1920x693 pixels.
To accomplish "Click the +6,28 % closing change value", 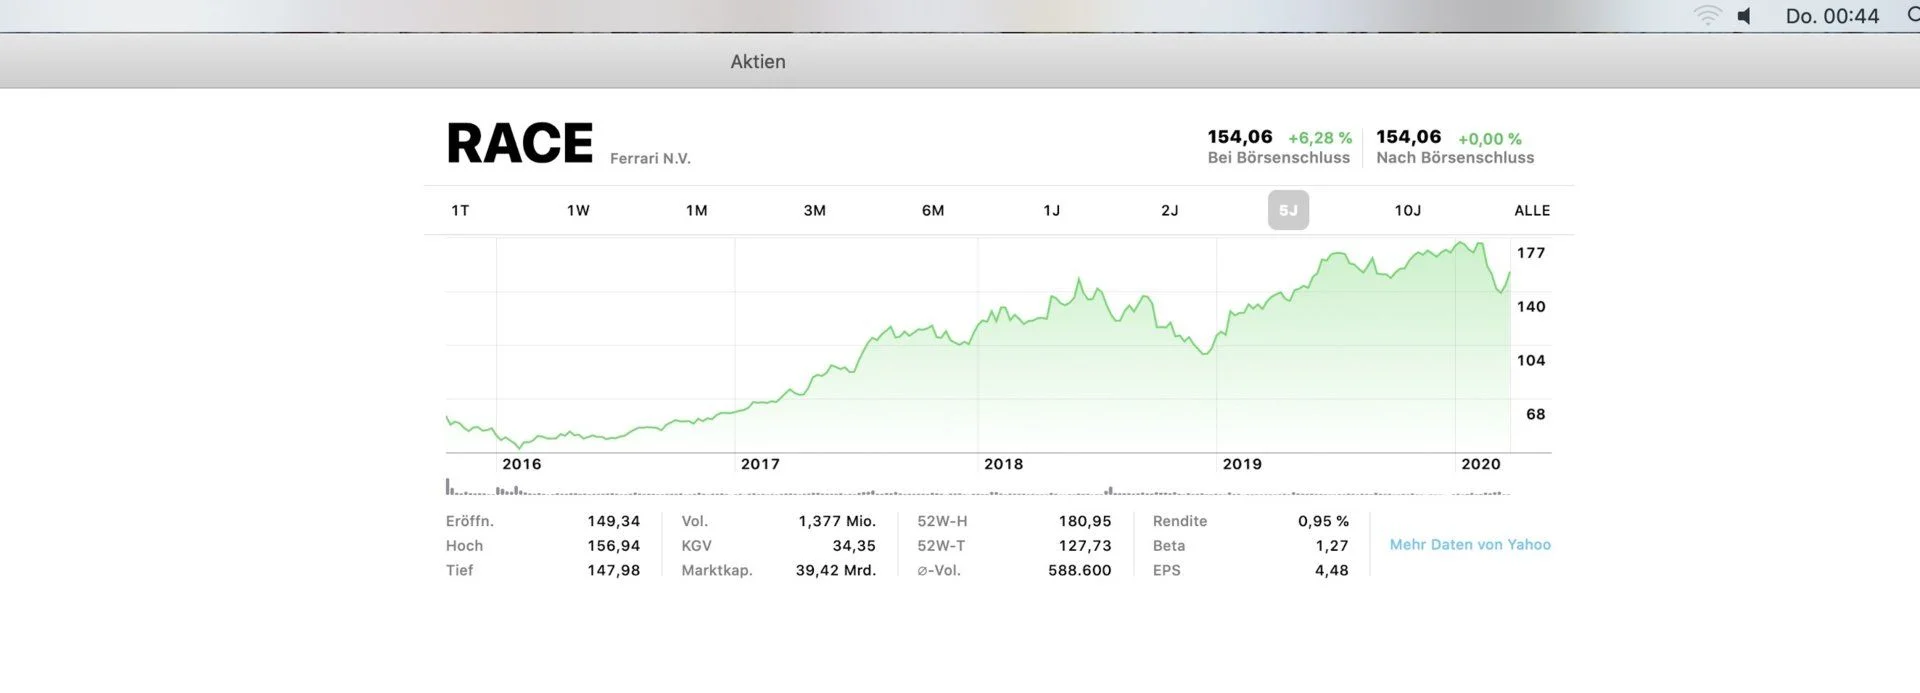I will click(x=1320, y=138).
